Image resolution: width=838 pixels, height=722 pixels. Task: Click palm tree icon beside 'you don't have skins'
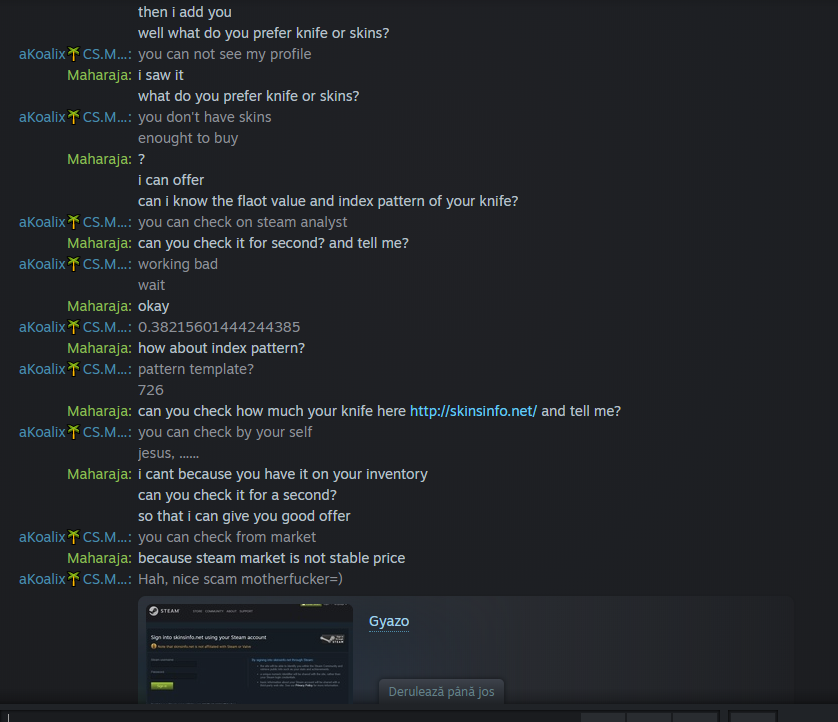coord(73,117)
